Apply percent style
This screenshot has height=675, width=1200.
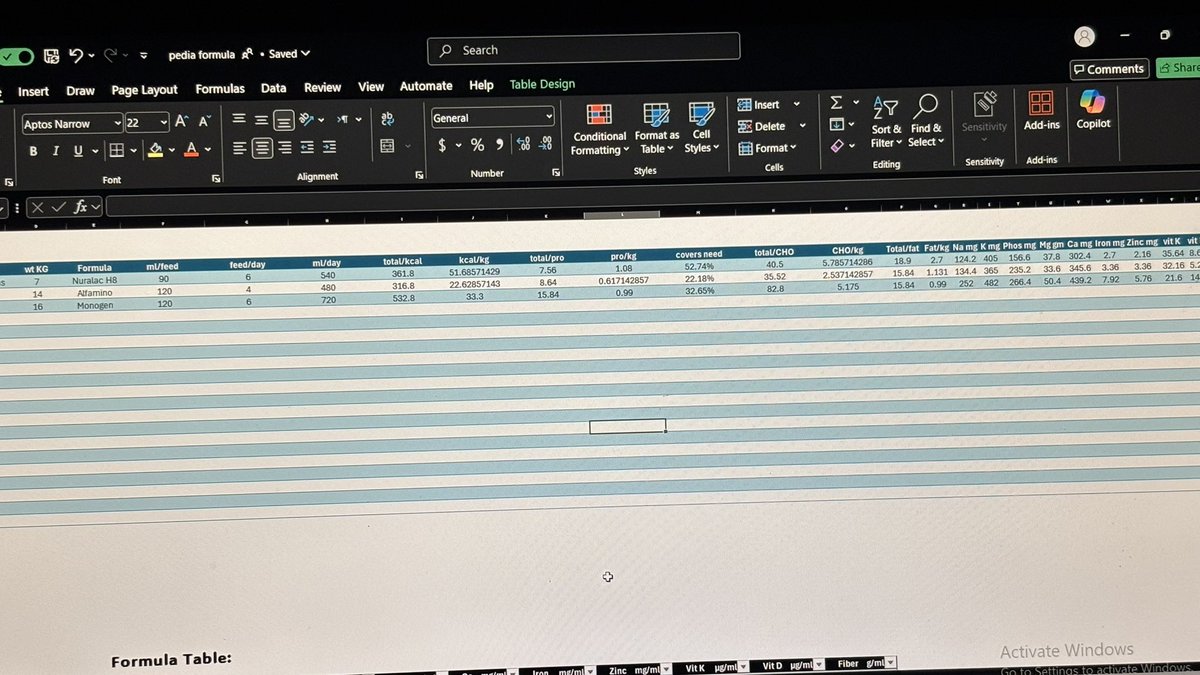click(x=477, y=145)
